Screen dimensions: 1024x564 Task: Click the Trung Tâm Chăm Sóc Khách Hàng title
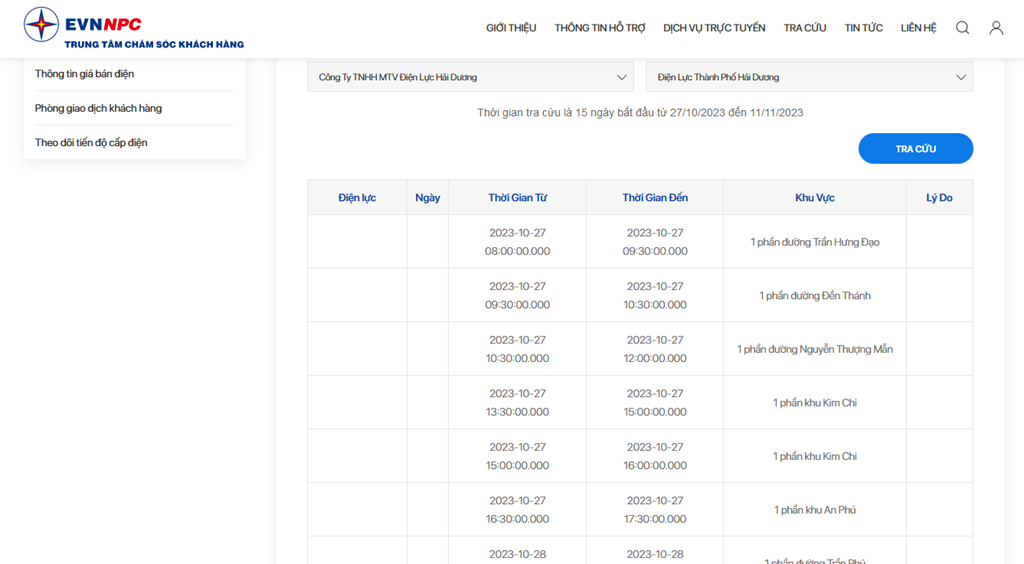pyautogui.click(x=154, y=44)
